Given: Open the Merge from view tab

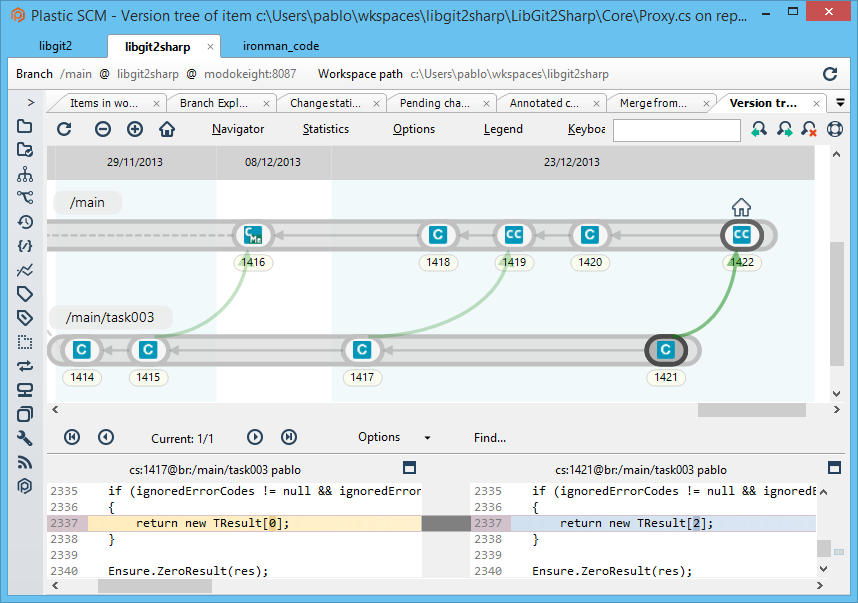Looking at the screenshot, I should click(653, 103).
